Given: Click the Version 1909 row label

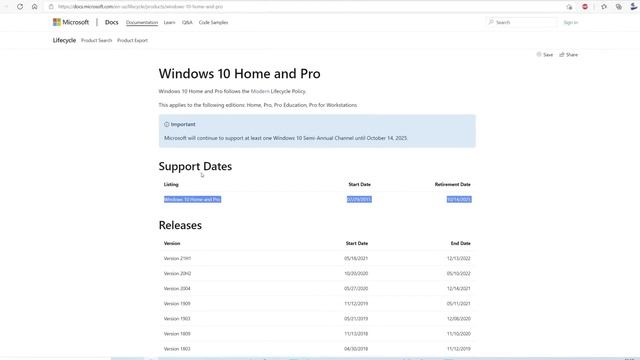Looking at the screenshot, I should (177, 304).
